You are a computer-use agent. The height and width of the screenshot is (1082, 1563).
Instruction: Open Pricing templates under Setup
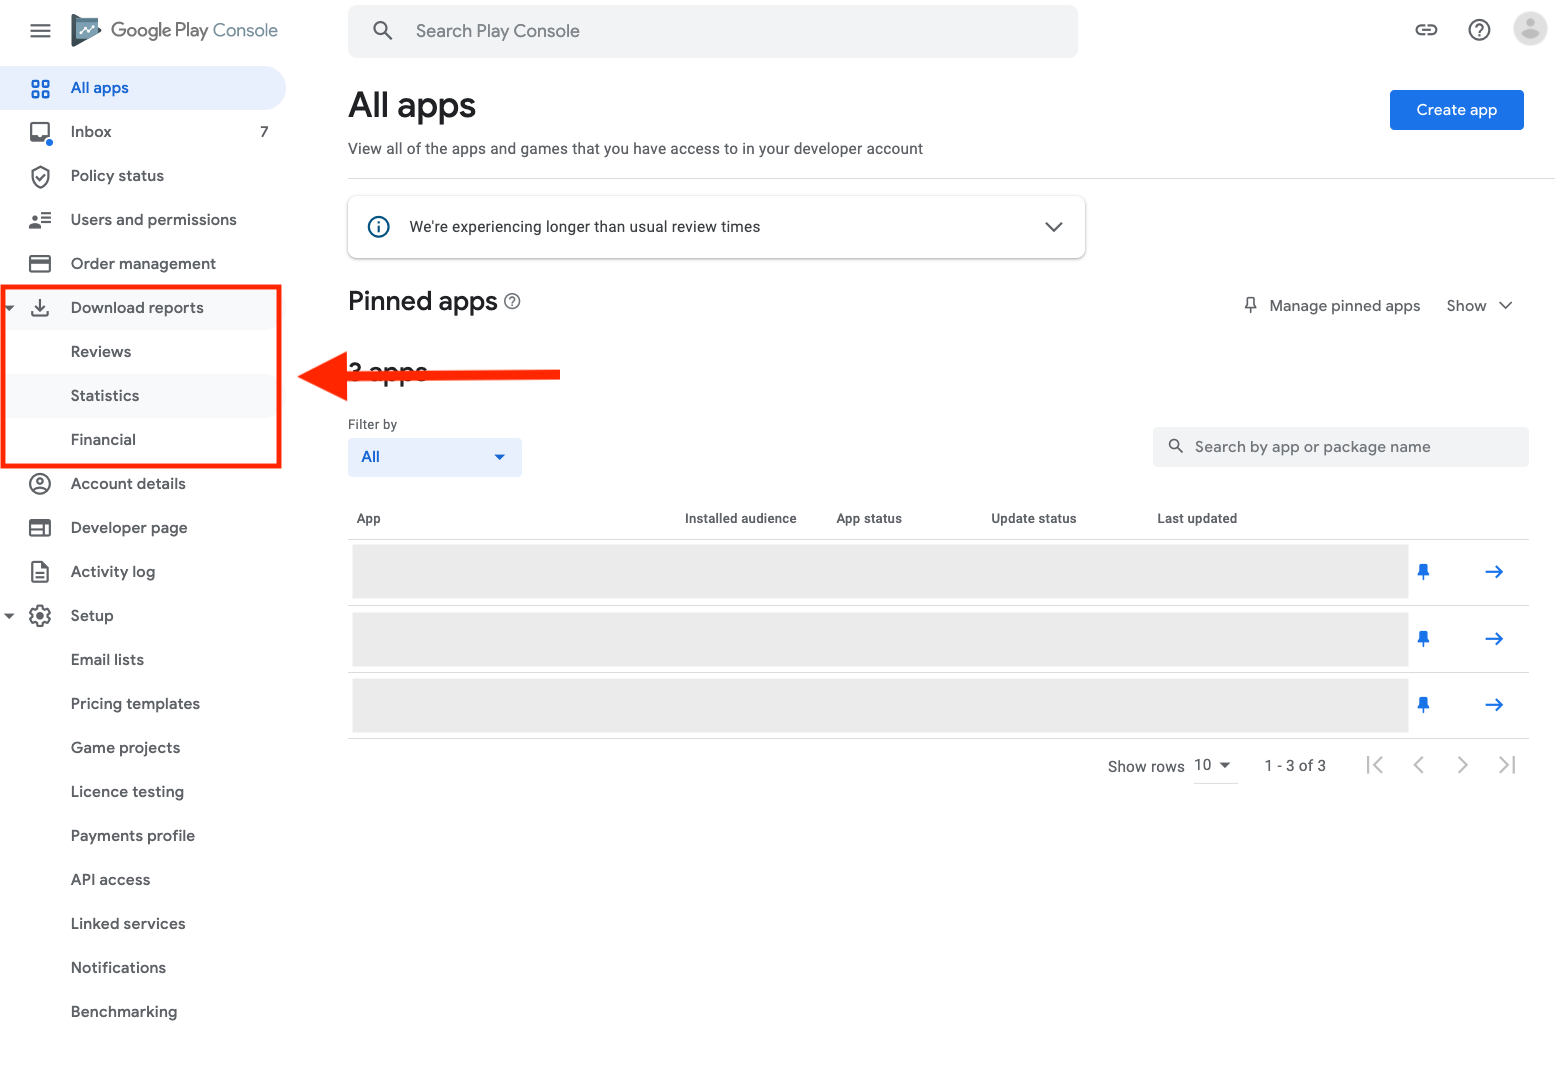(x=135, y=704)
